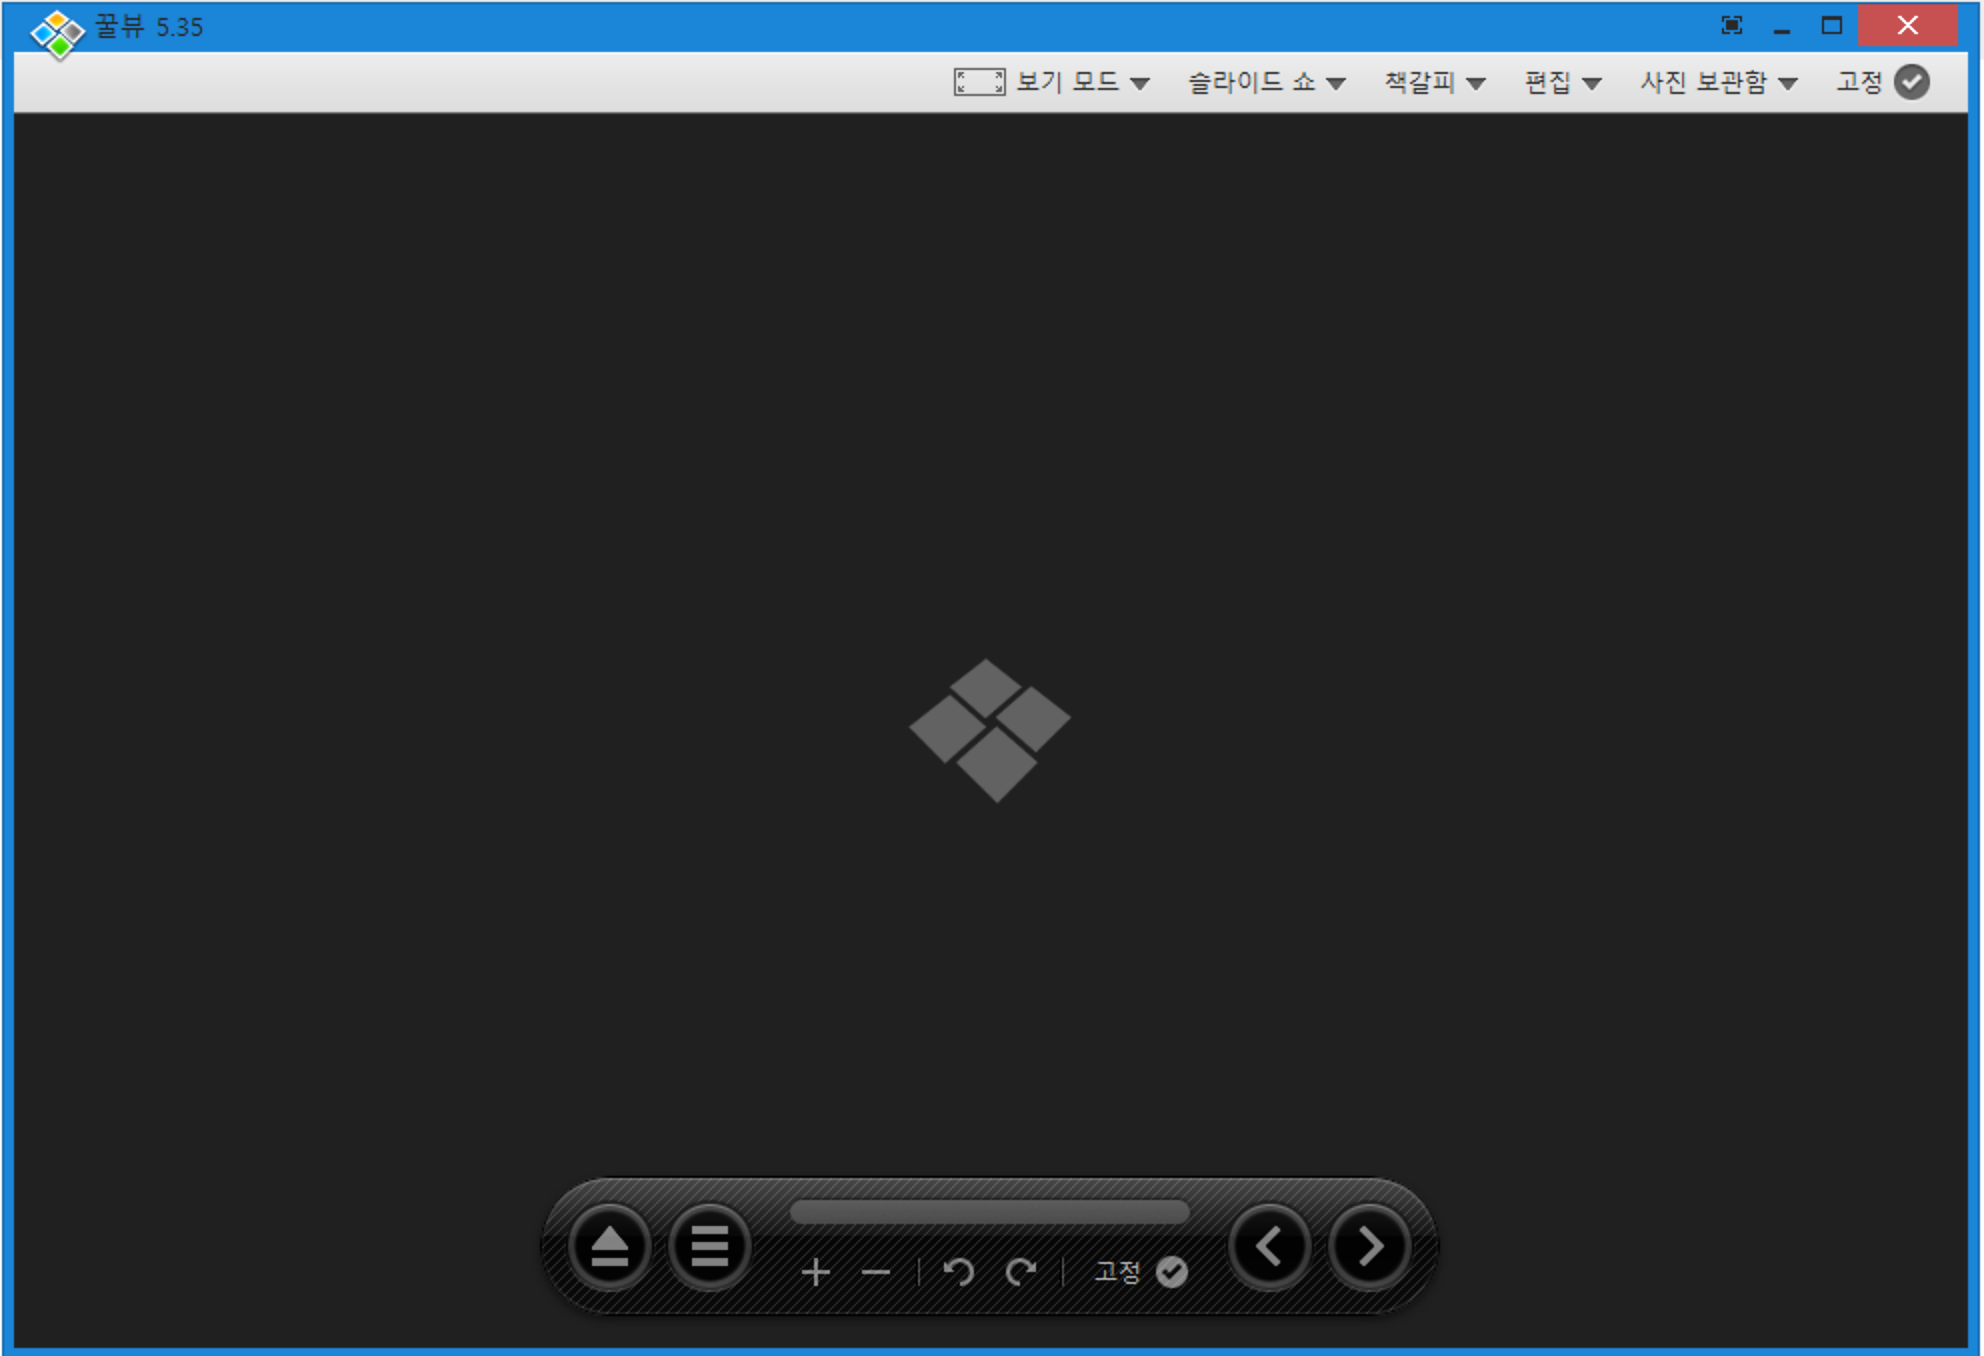This screenshot has width=1984, height=1356.
Task: Zoom out with the minus icon
Action: [x=875, y=1272]
